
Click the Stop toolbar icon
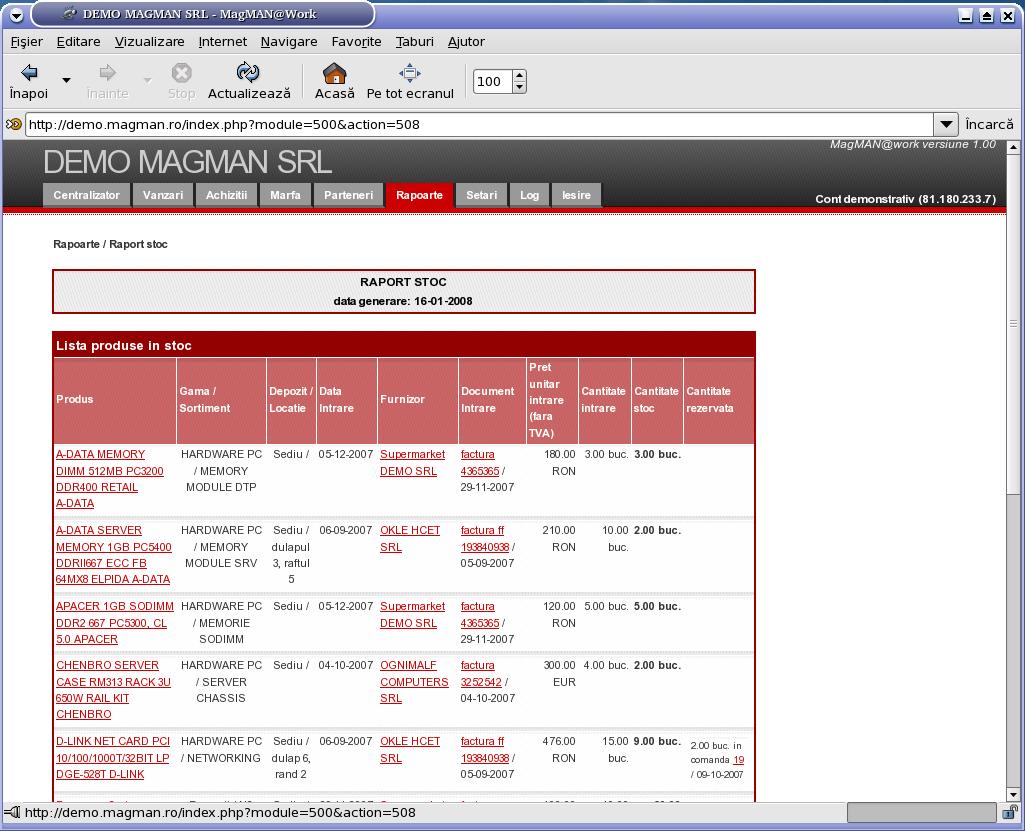pos(181,73)
